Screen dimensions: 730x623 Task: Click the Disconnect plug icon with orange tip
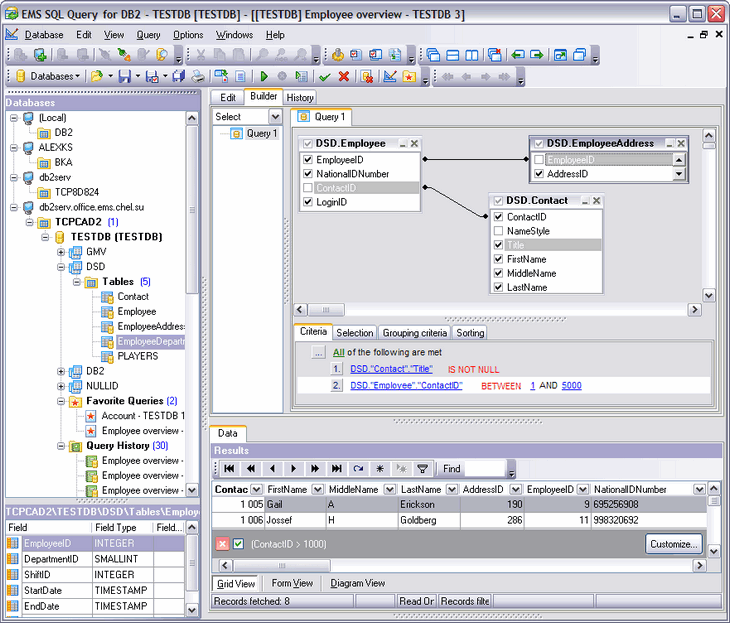point(123,55)
